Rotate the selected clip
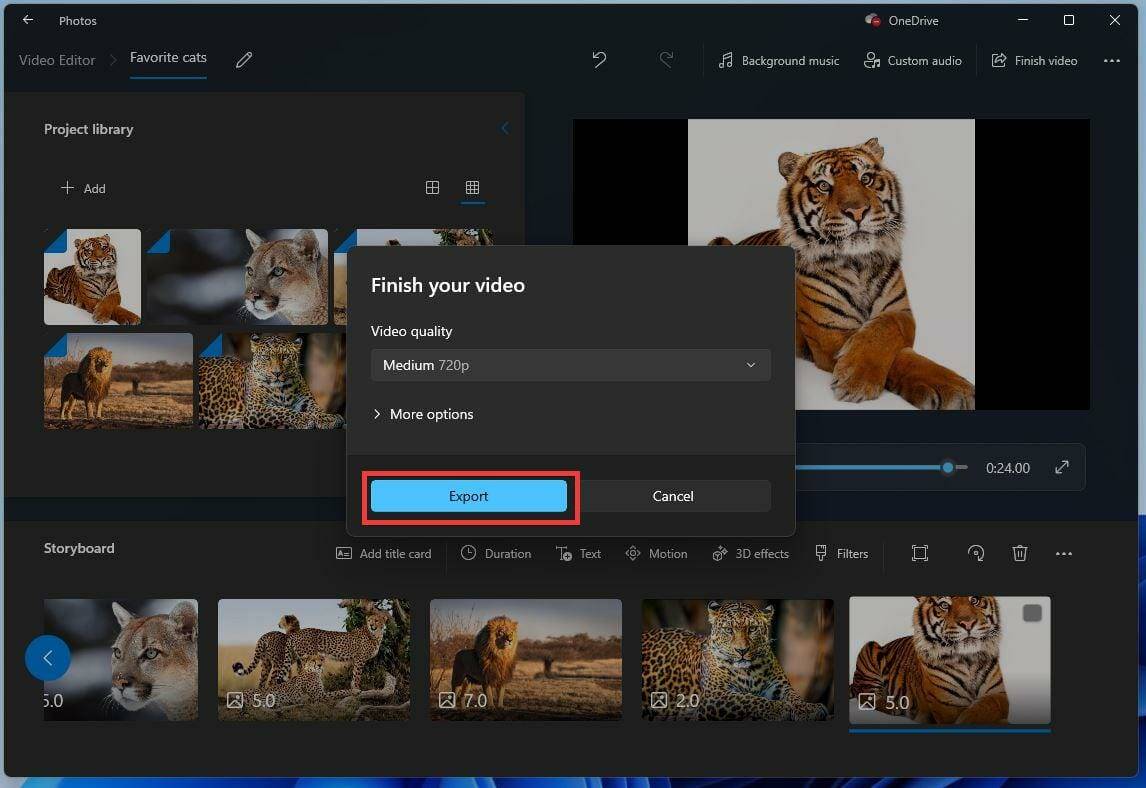The image size is (1146, 788). click(975, 553)
